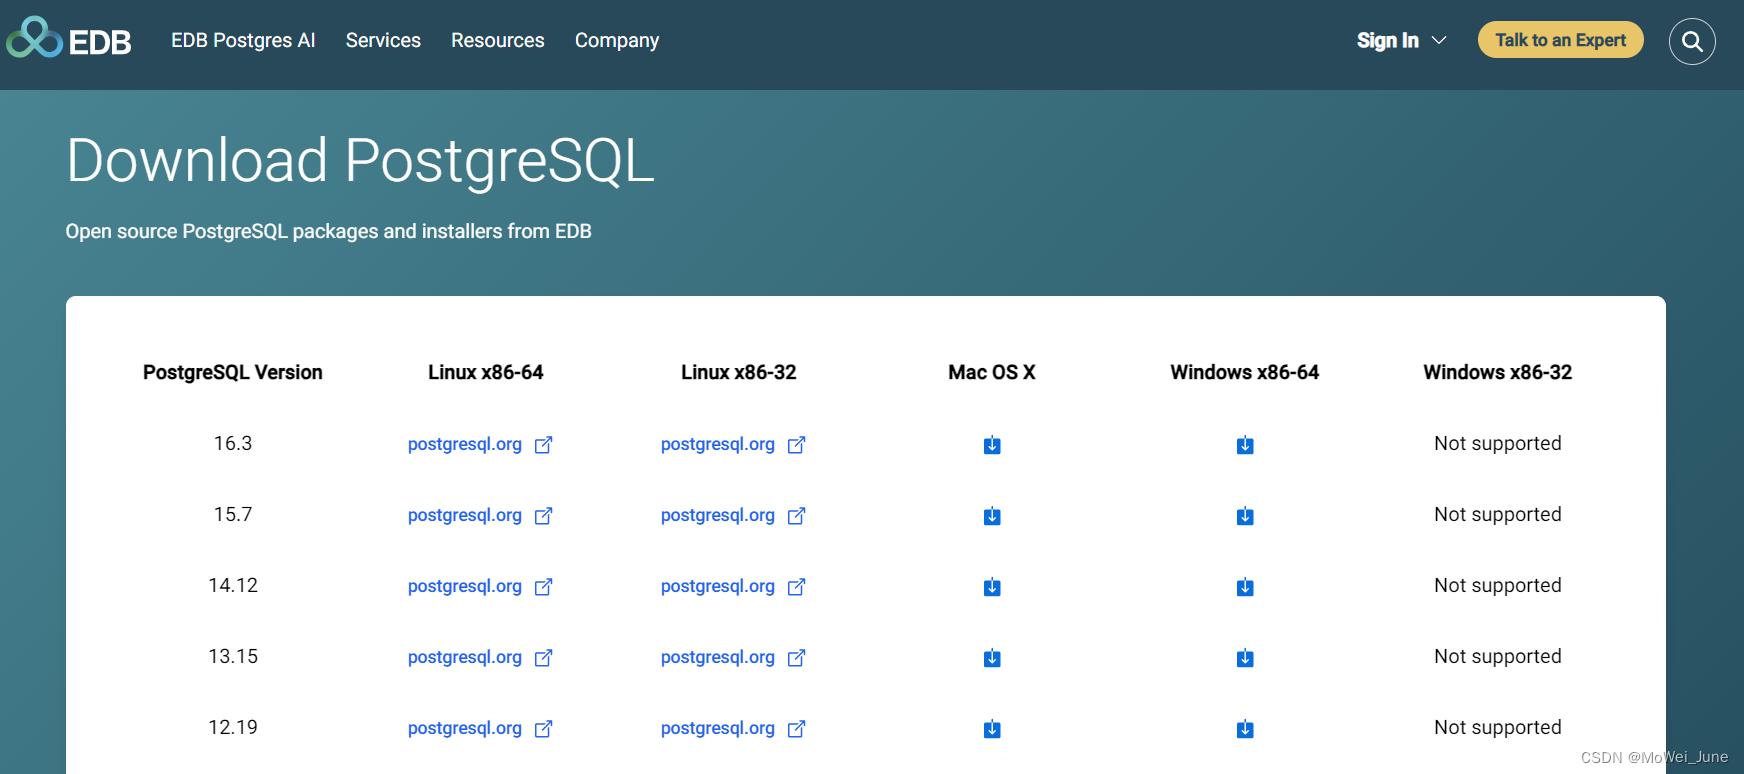This screenshot has height=774, width=1744.
Task: Click the Talk to an Expert button
Action: click(x=1561, y=40)
